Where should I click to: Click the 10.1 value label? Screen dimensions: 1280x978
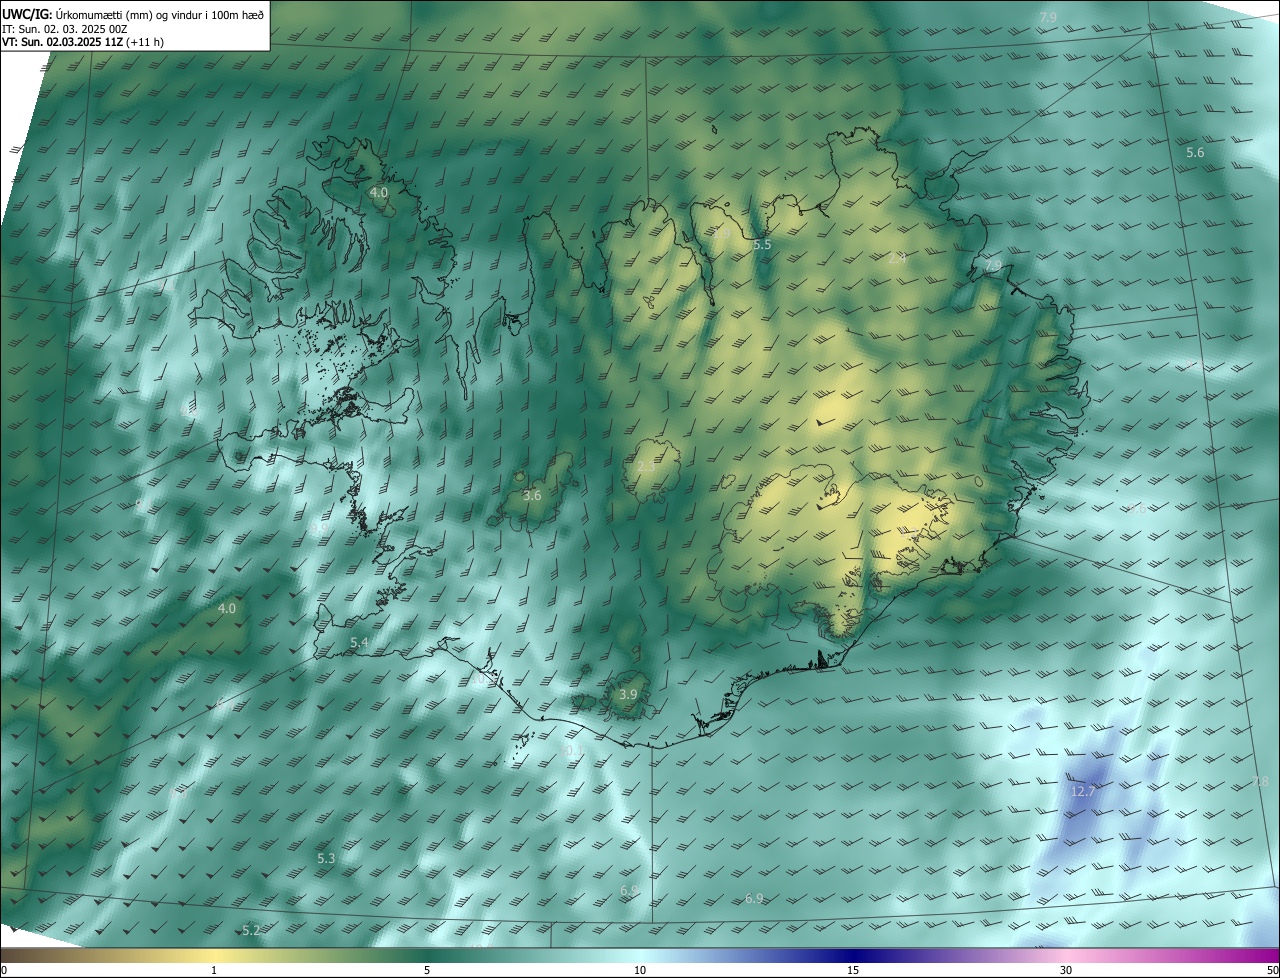click(571, 750)
